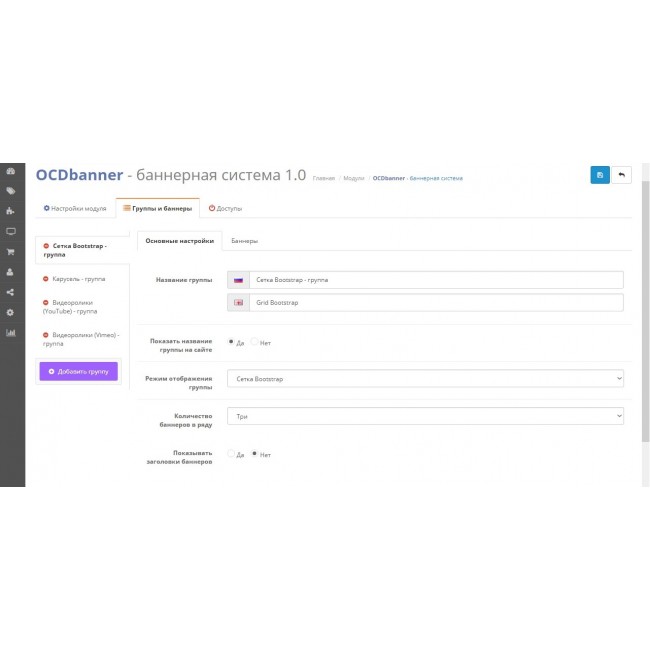Open the Extensions puzzle icon in the sidebar
Image resolution: width=650 pixels, height=650 pixels.
point(11,211)
